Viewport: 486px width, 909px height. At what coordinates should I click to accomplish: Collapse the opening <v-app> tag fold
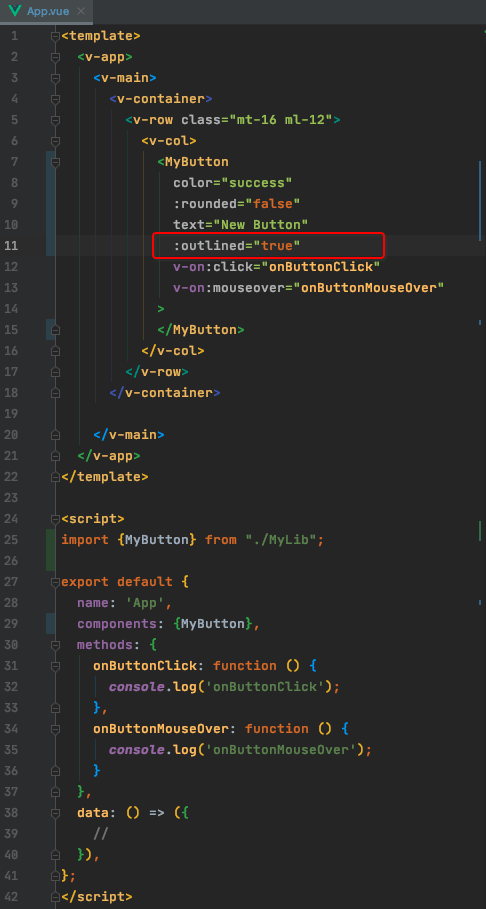pyautogui.click(x=55, y=57)
